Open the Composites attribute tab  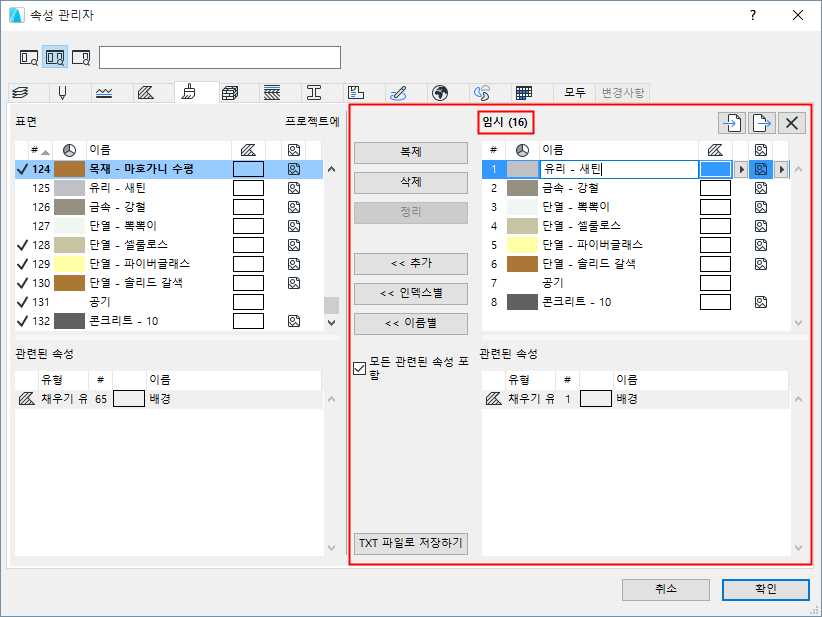click(272, 93)
